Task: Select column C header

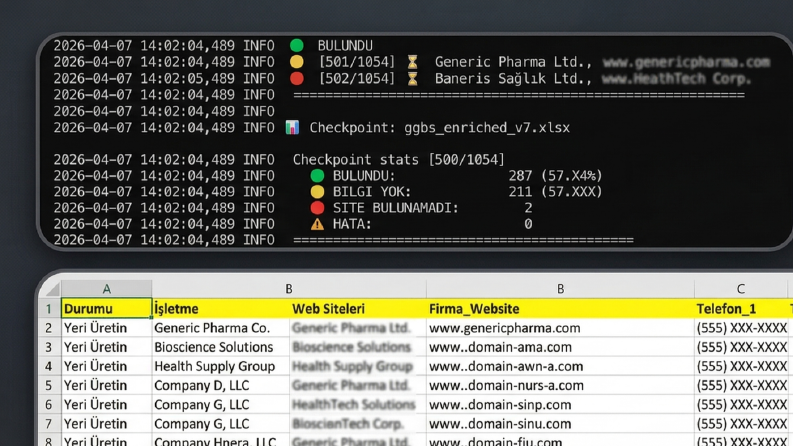Action: (x=740, y=289)
